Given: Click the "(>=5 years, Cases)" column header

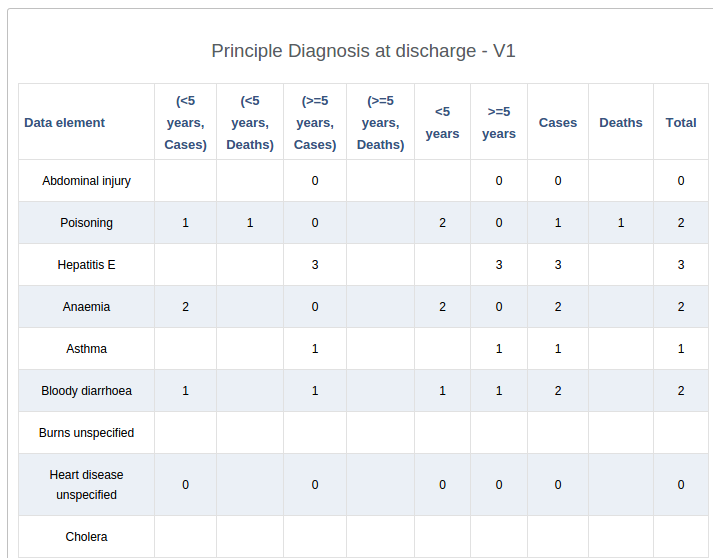Looking at the screenshot, I should (315, 123).
